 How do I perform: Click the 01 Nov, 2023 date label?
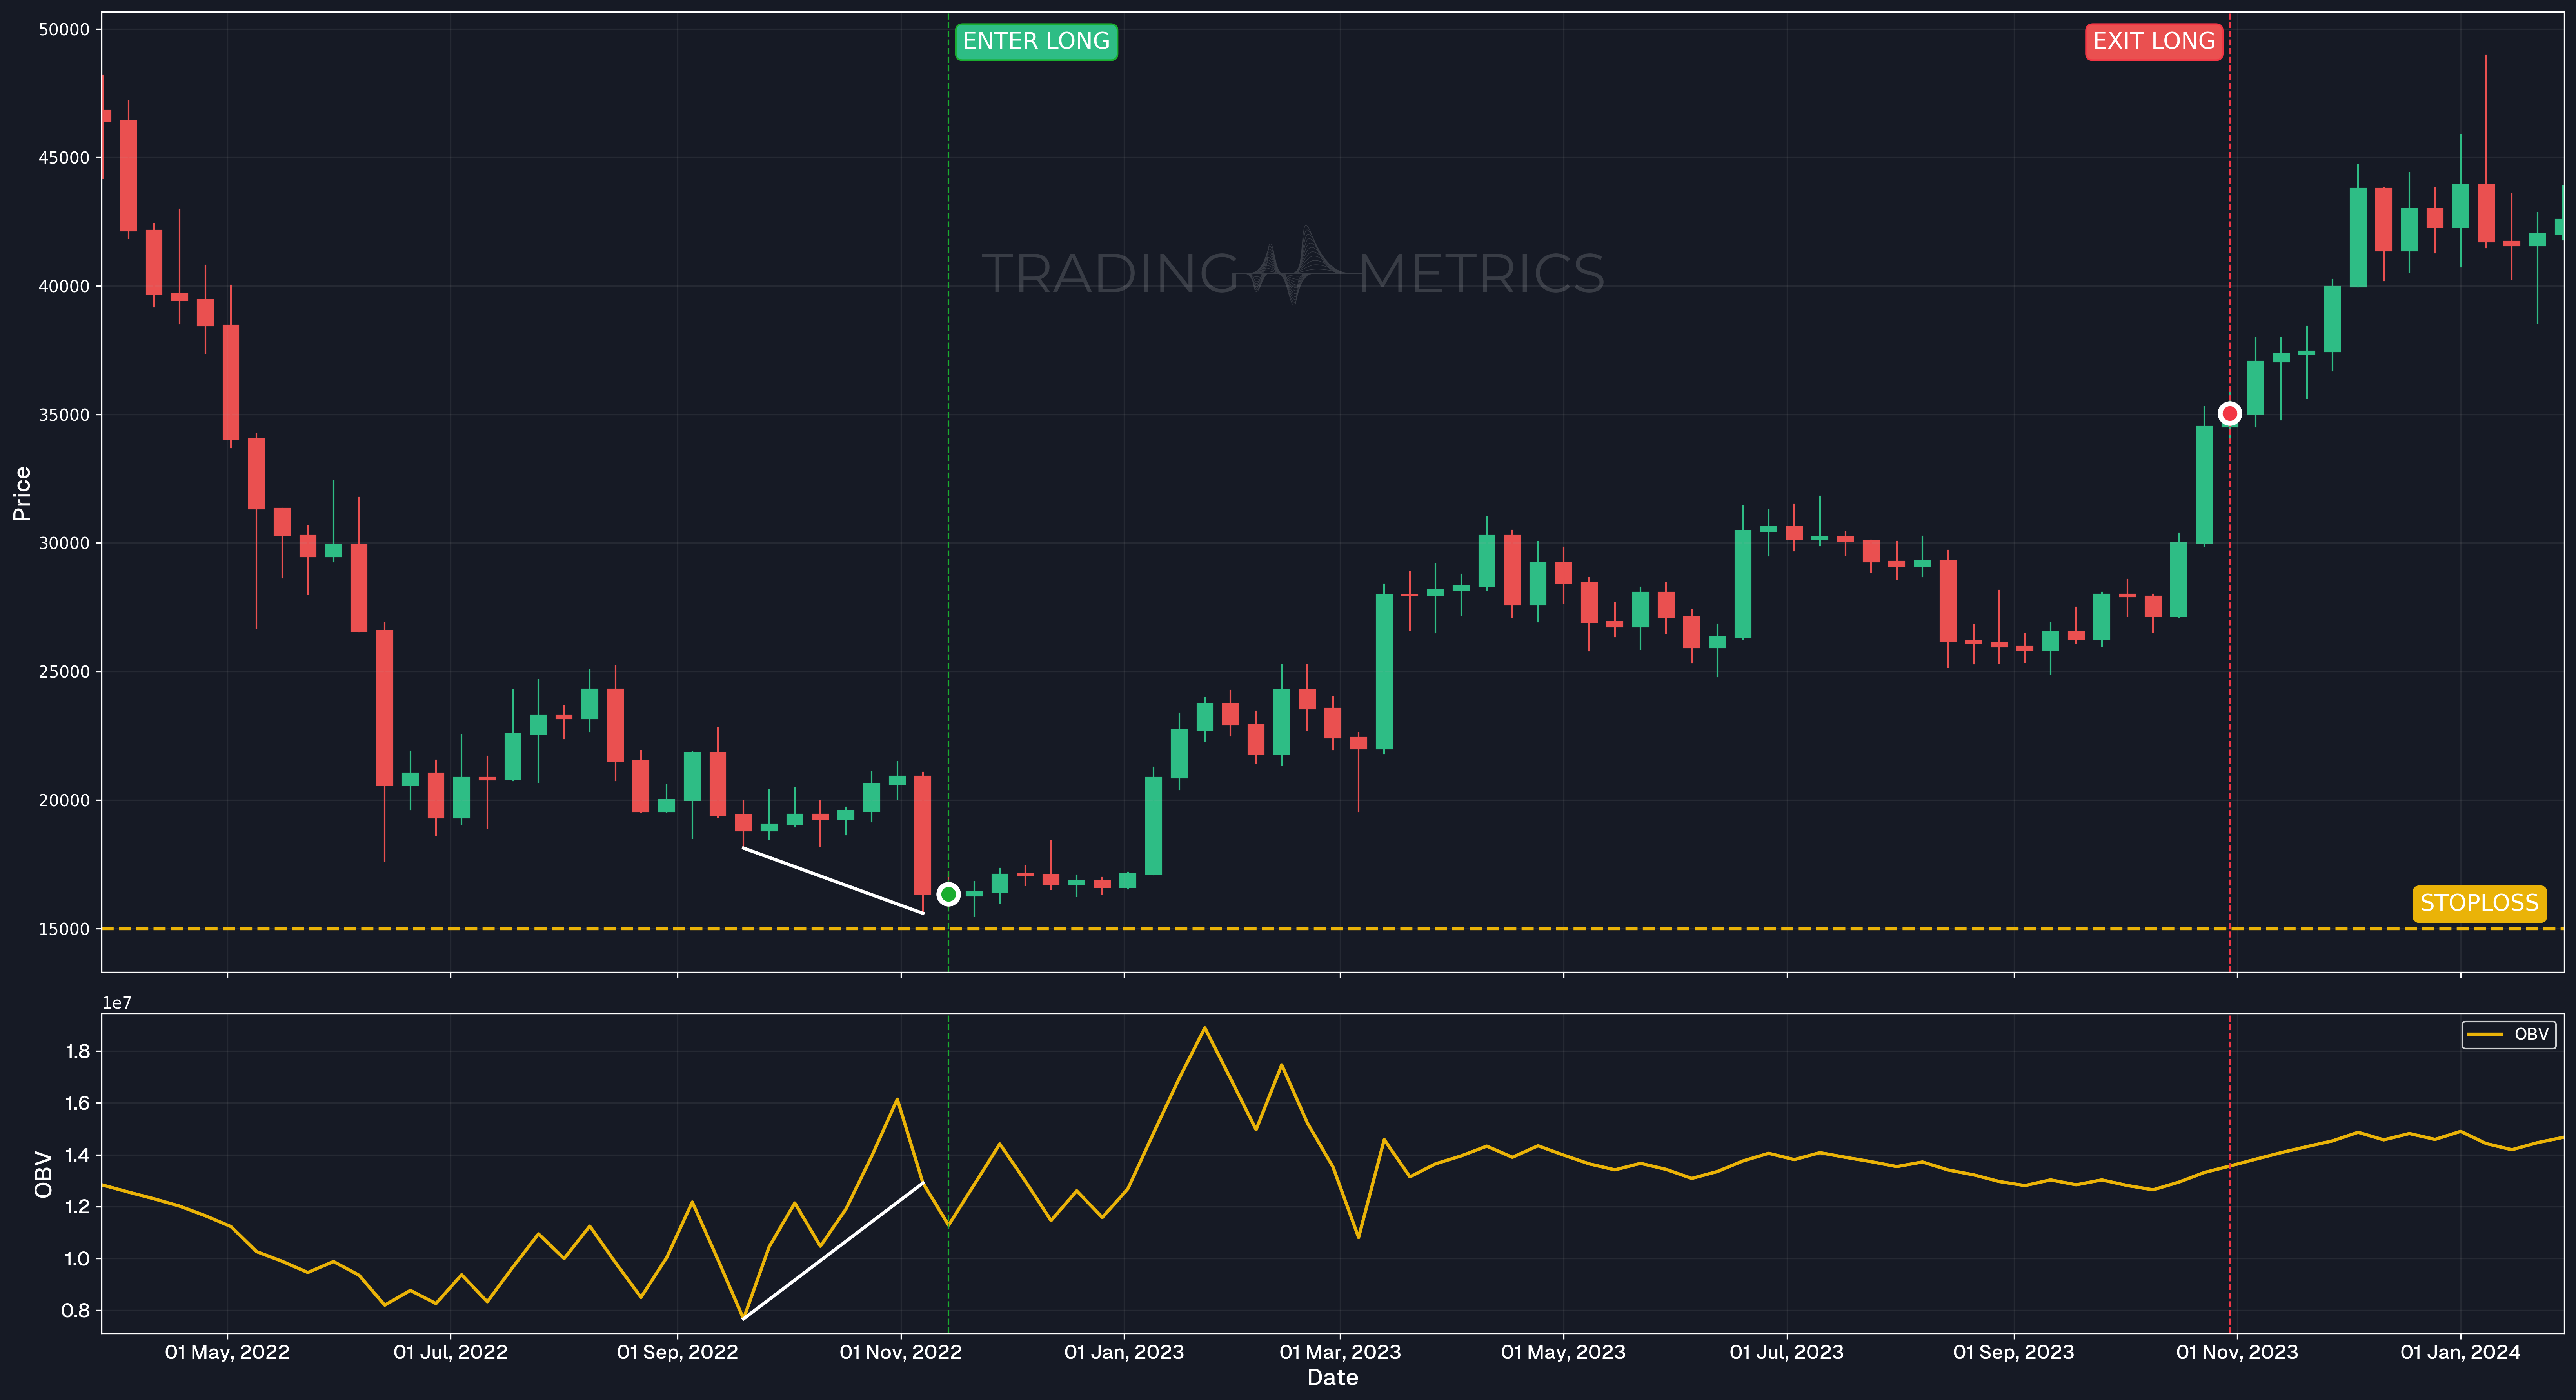pyautogui.click(x=2237, y=1352)
